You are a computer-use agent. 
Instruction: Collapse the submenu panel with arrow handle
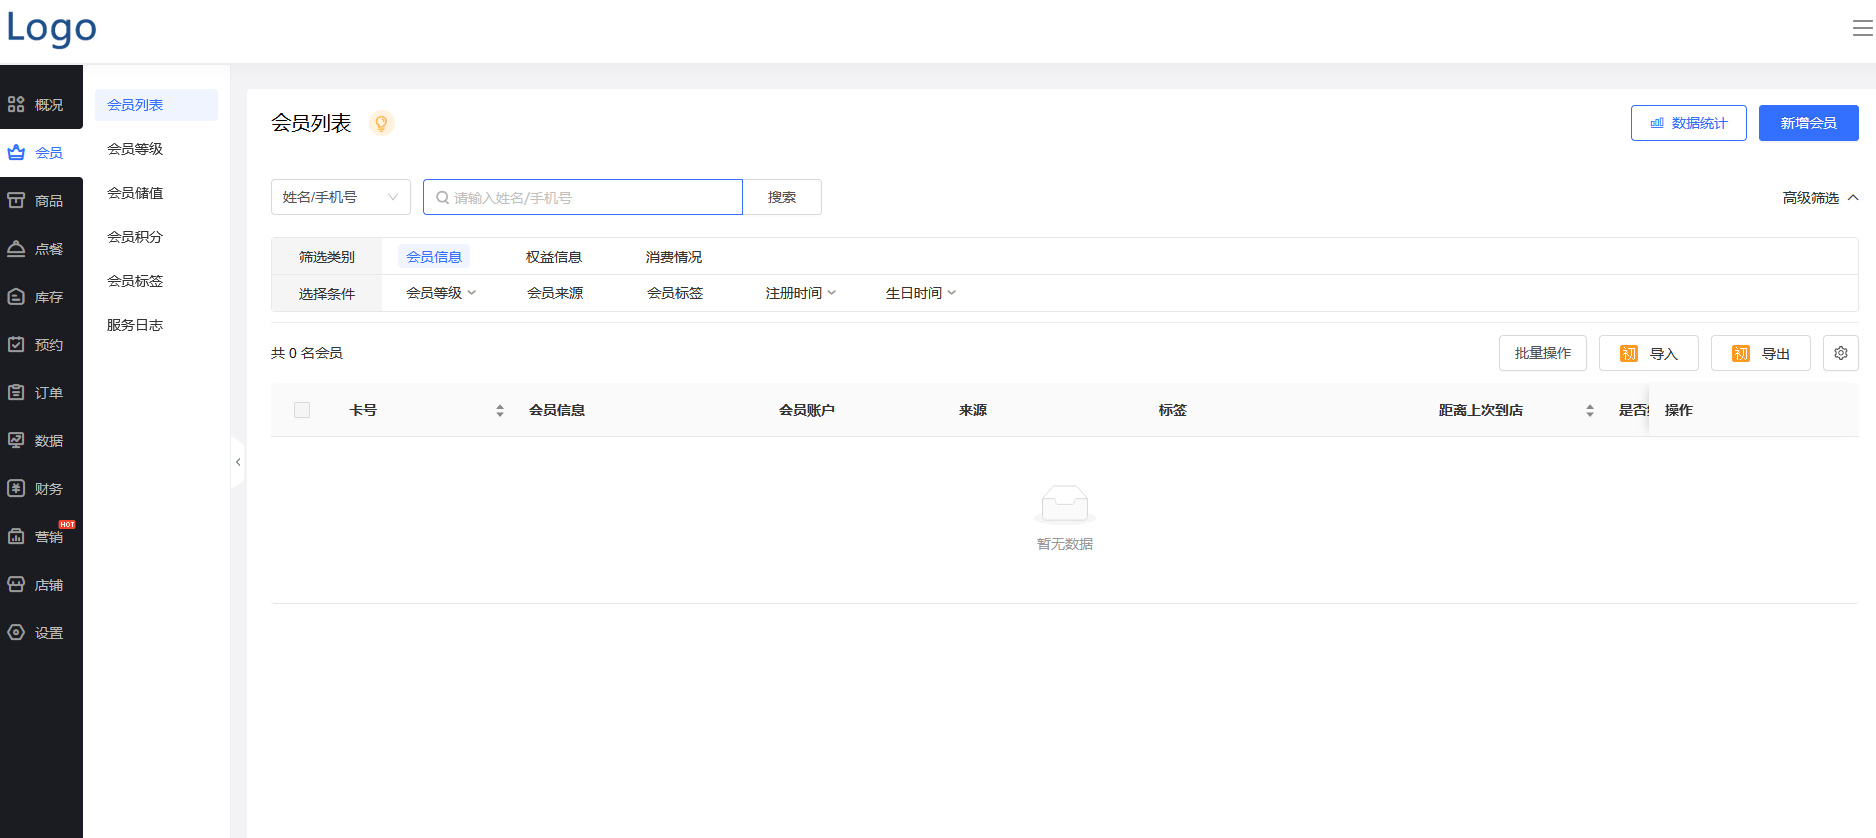238,462
